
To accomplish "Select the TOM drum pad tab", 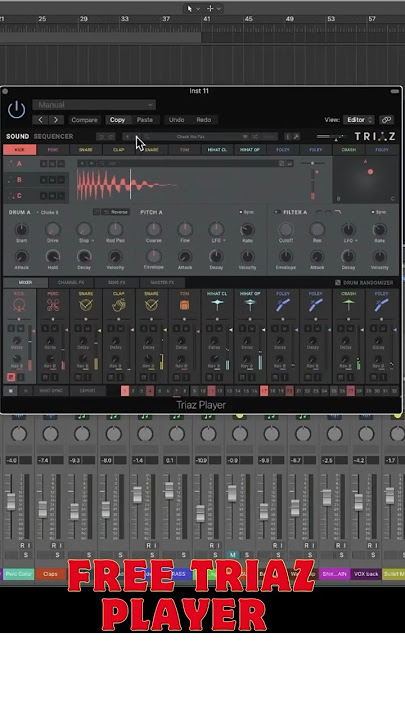I will coord(184,150).
